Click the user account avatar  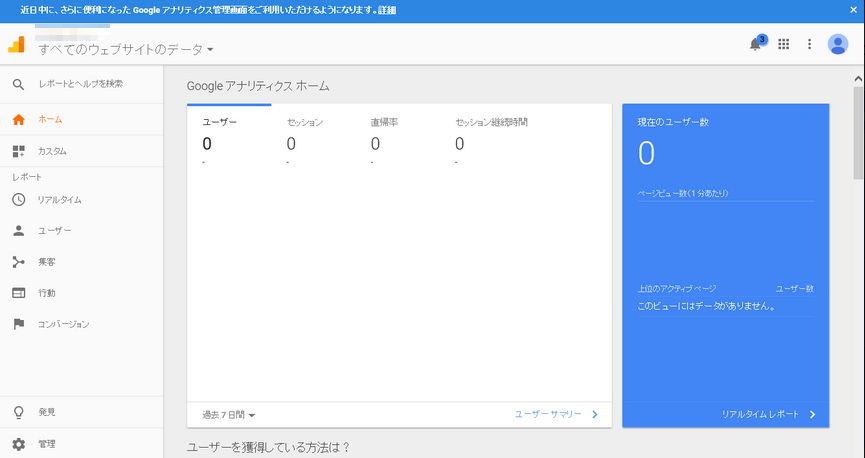[837, 44]
